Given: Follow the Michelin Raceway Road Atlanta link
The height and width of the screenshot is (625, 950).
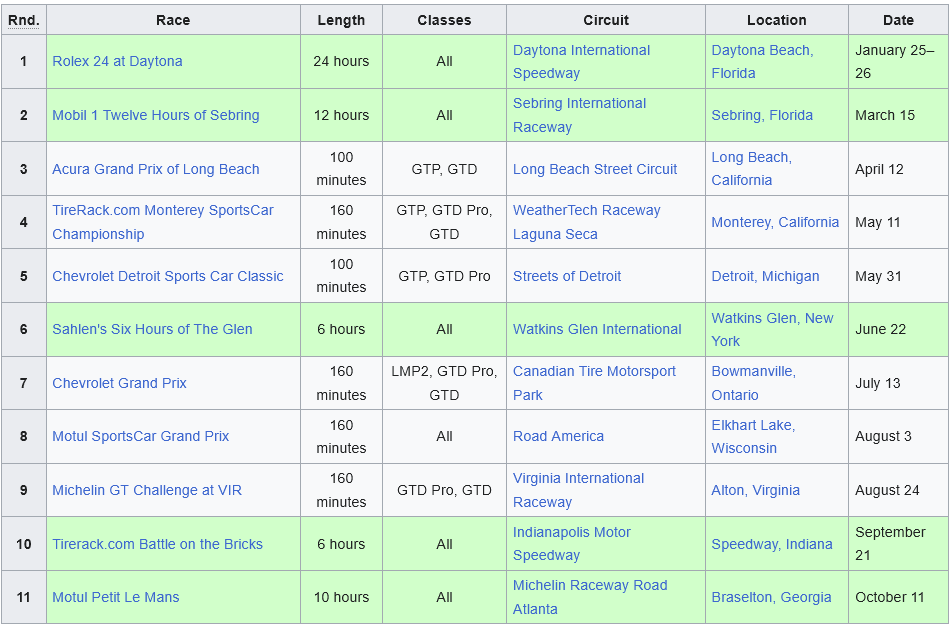Looking at the screenshot, I should (x=590, y=597).
